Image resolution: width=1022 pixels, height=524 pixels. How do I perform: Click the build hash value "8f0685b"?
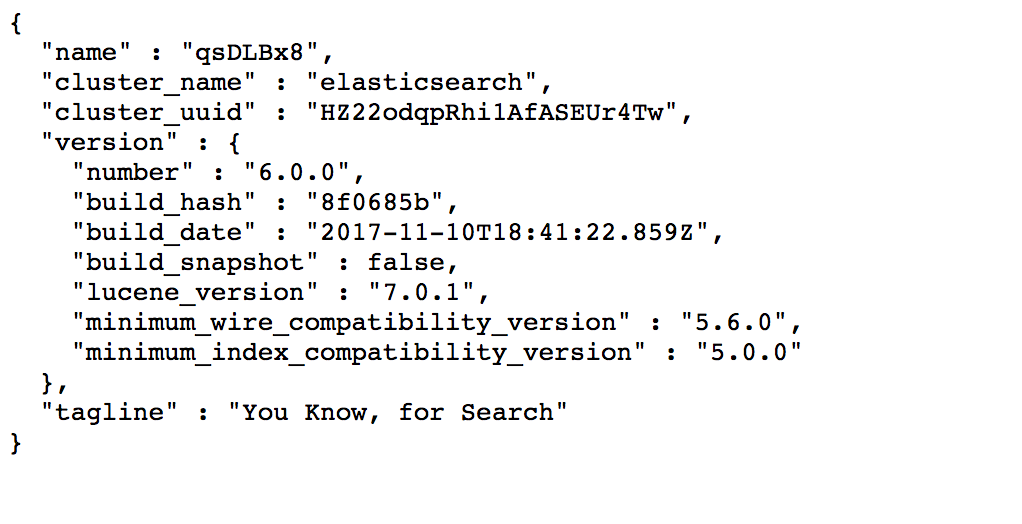[x=375, y=202]
